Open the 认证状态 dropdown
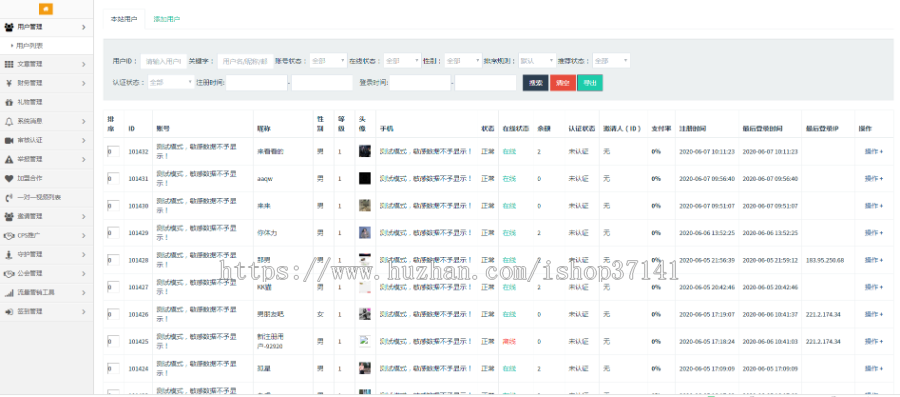Screen dimensions: 900x397 pyautogui.click(x=171, y=83)
